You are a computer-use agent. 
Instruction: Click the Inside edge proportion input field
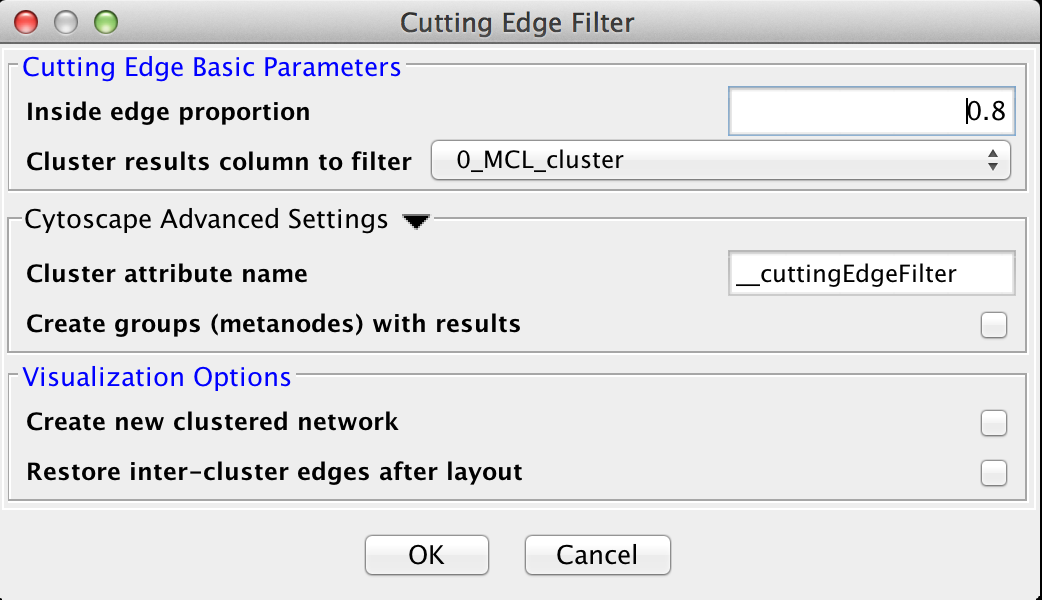(x=871, y=111)
